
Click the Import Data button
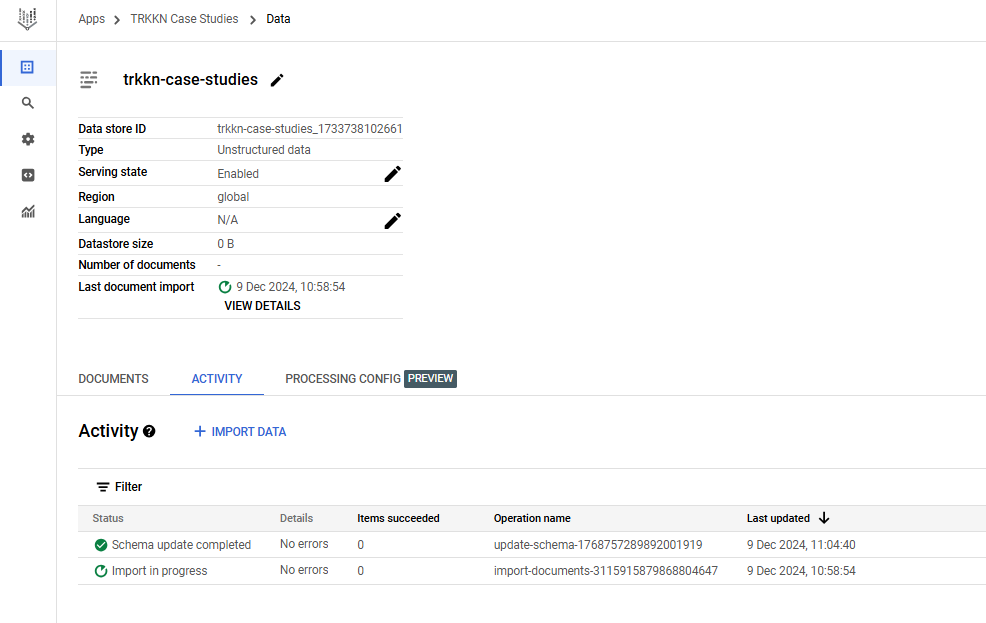pos(240,432)
